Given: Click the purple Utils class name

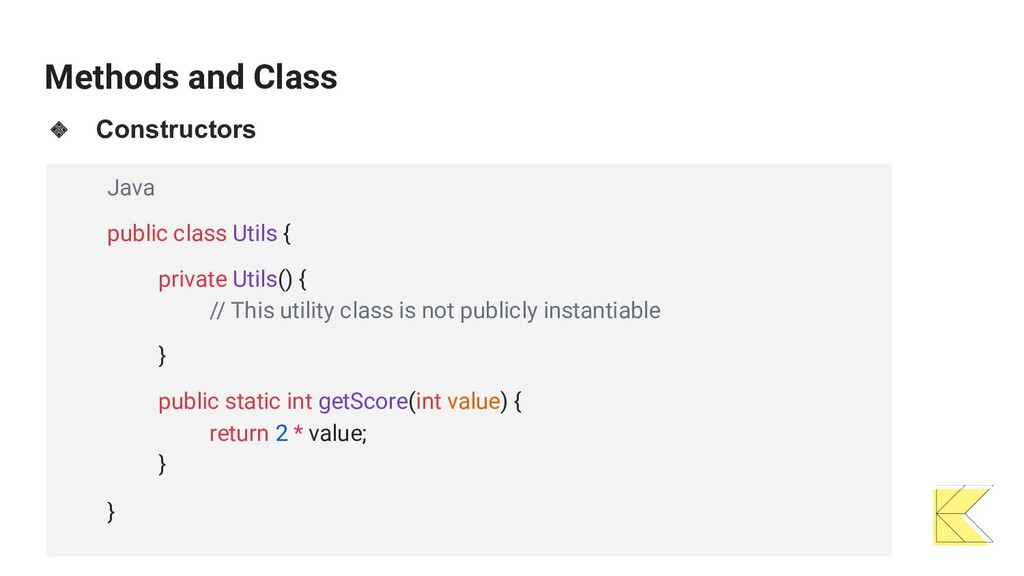Looking at the screenshot, I should tap(255, 233).
